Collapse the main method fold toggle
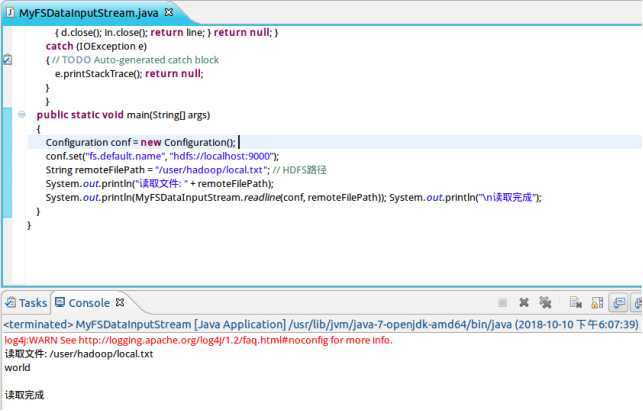Viewport: 643px width, 411px height. pyautogui.click(x=22, y=114)
